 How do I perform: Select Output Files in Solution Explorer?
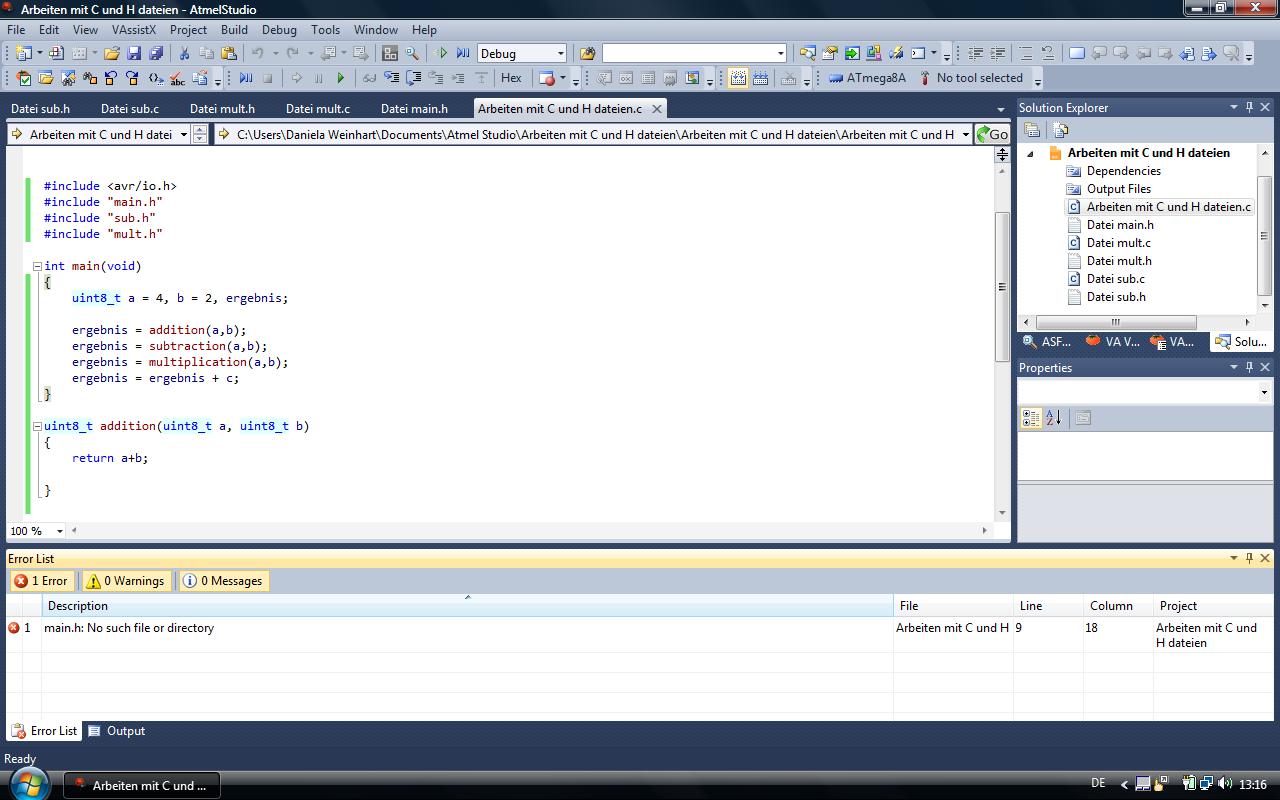tap(1118, 189)
